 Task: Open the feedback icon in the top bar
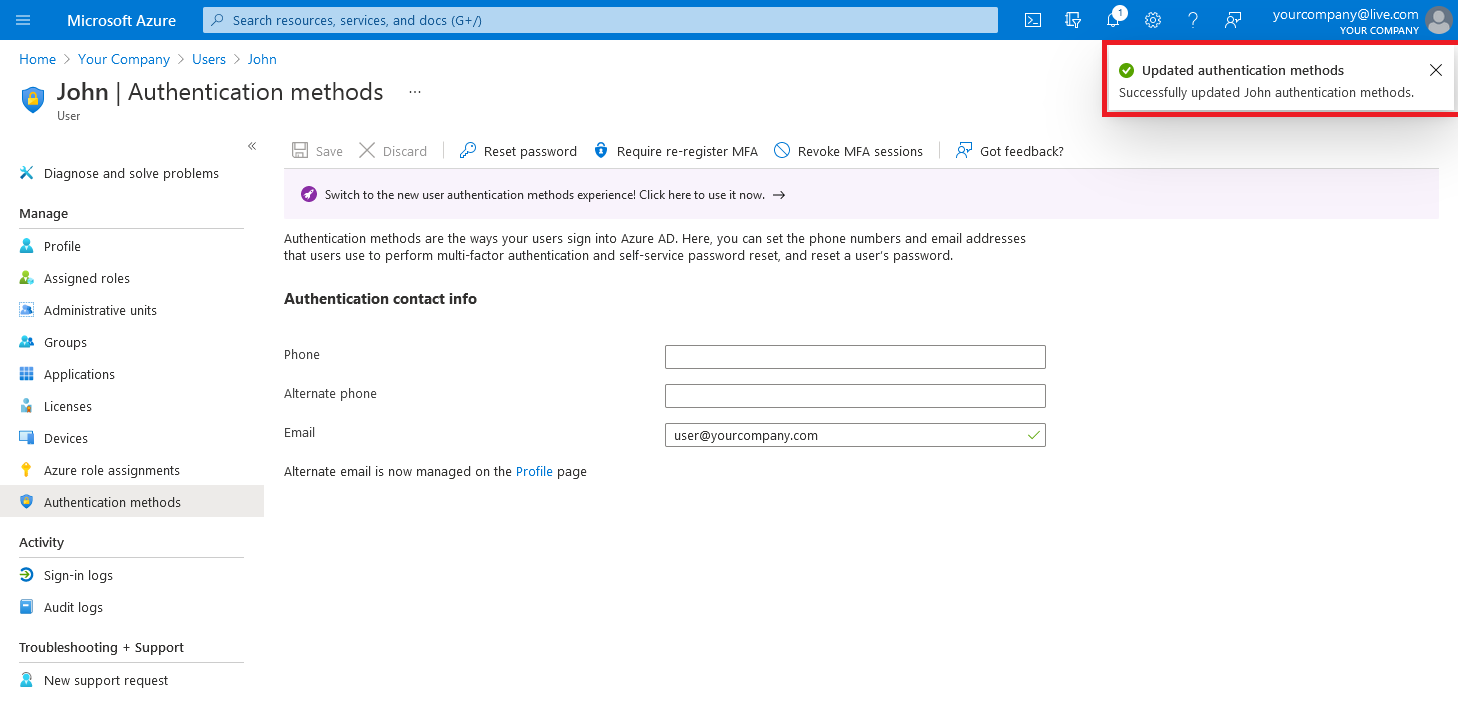coord(1233,20)
